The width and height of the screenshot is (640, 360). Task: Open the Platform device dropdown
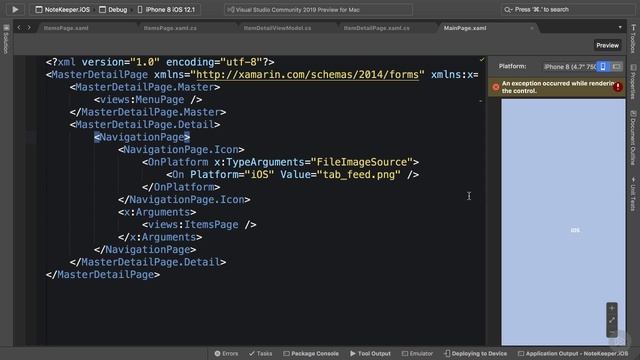[570, 67]
